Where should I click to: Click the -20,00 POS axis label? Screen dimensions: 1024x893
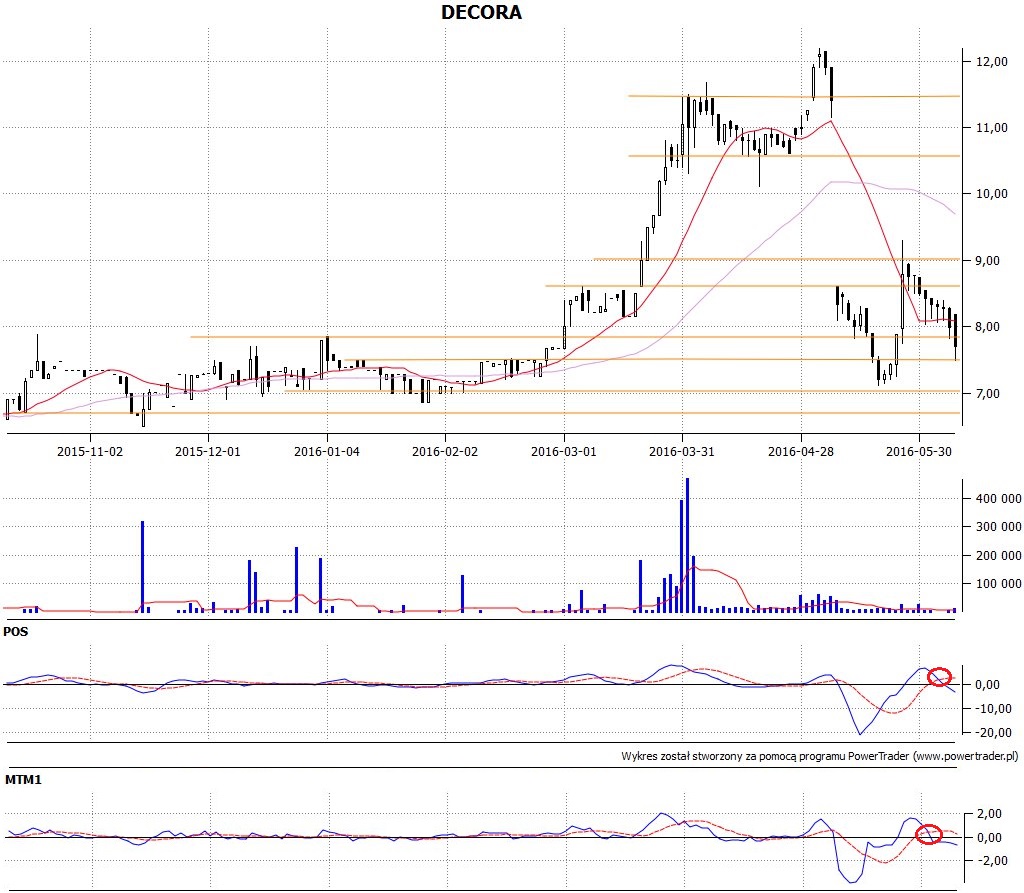click(x=993, y=733)
